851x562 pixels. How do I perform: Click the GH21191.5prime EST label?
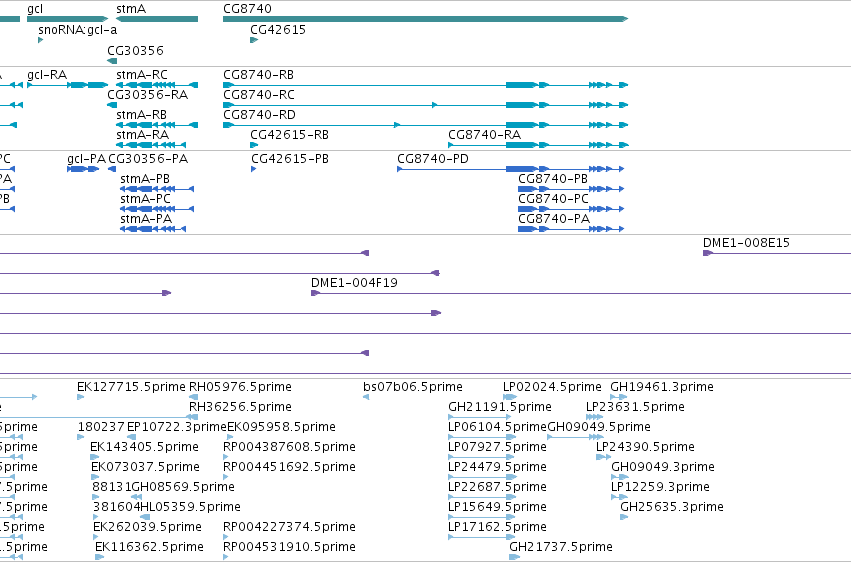[500, 407]
